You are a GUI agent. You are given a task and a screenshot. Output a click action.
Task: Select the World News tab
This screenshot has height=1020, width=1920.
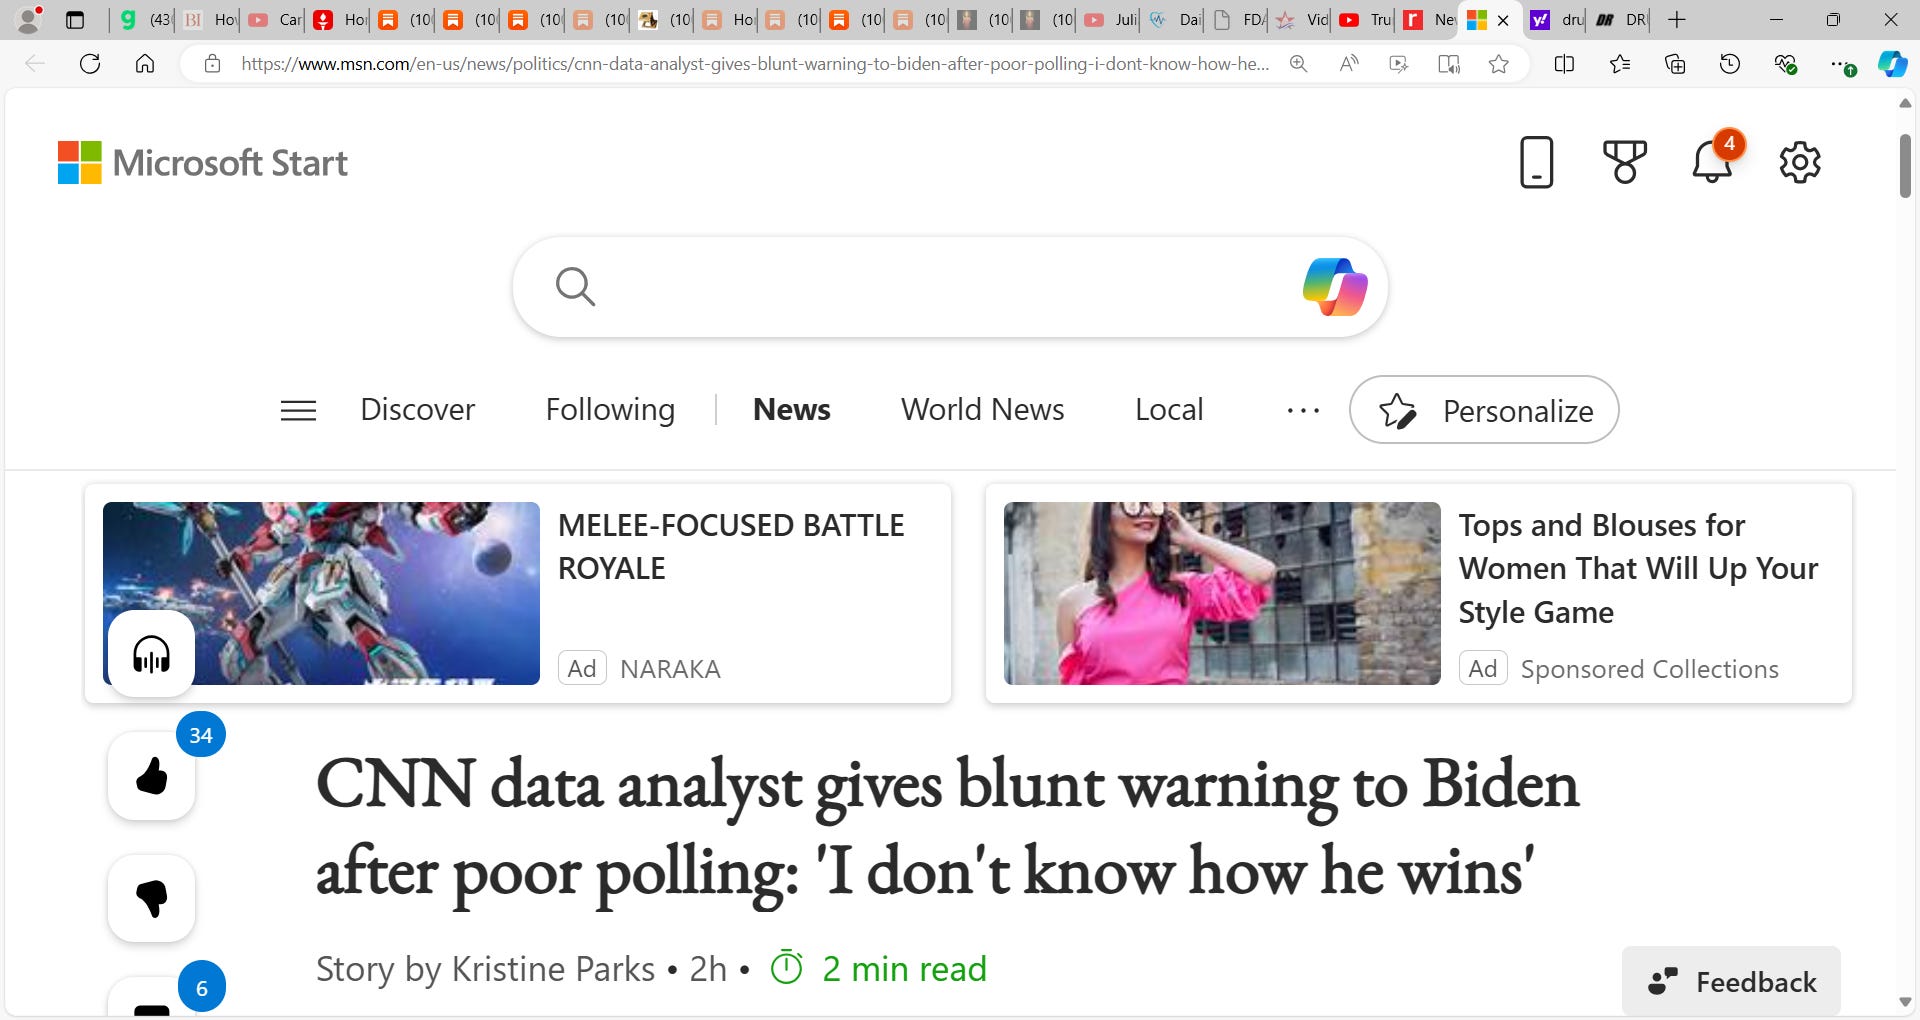pyautogui.click(x=982, y=410)
